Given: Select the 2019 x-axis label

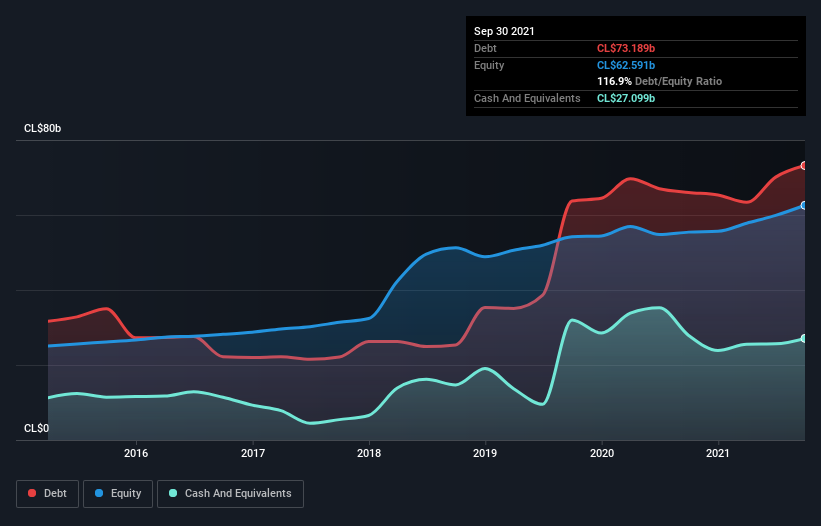Looking at the screenshot, I should (x=485, y=453).
